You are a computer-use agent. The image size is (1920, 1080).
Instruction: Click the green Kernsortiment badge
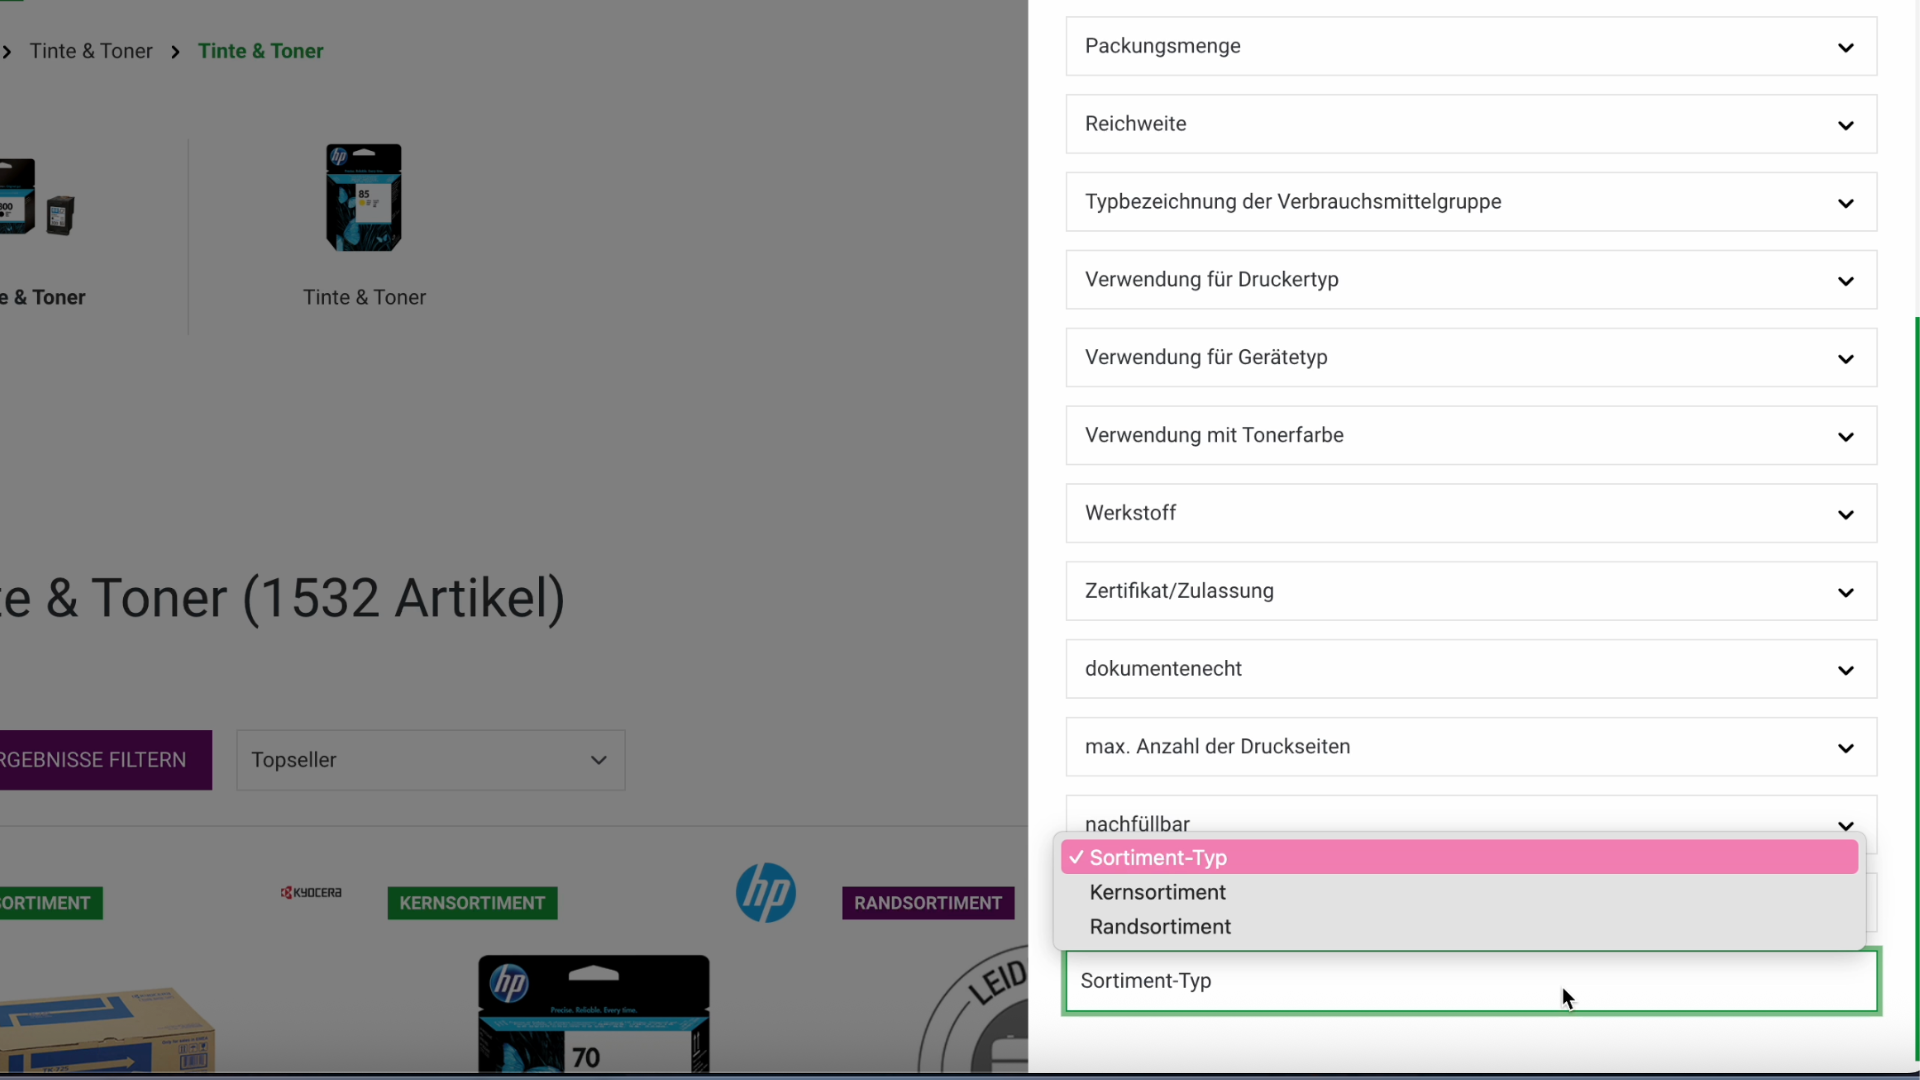(x=472, y=903)
